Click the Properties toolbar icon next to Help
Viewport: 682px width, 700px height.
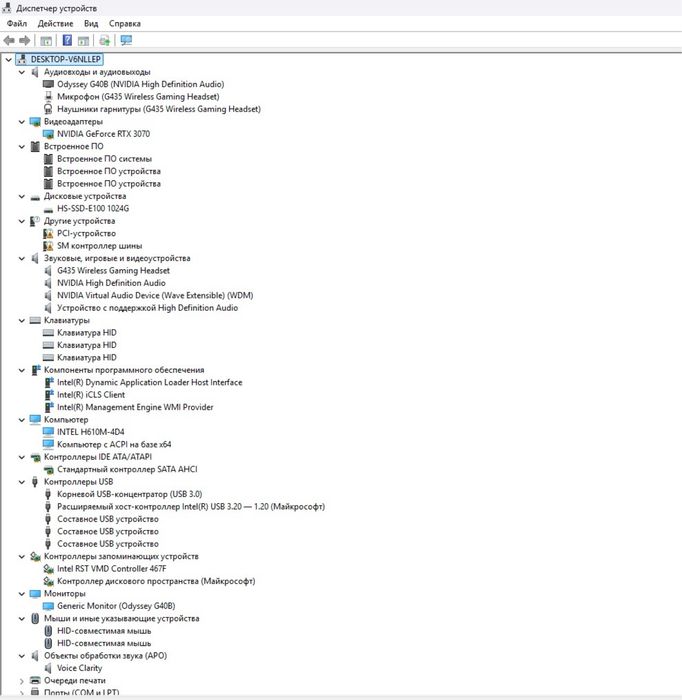[x=83, y=41]
